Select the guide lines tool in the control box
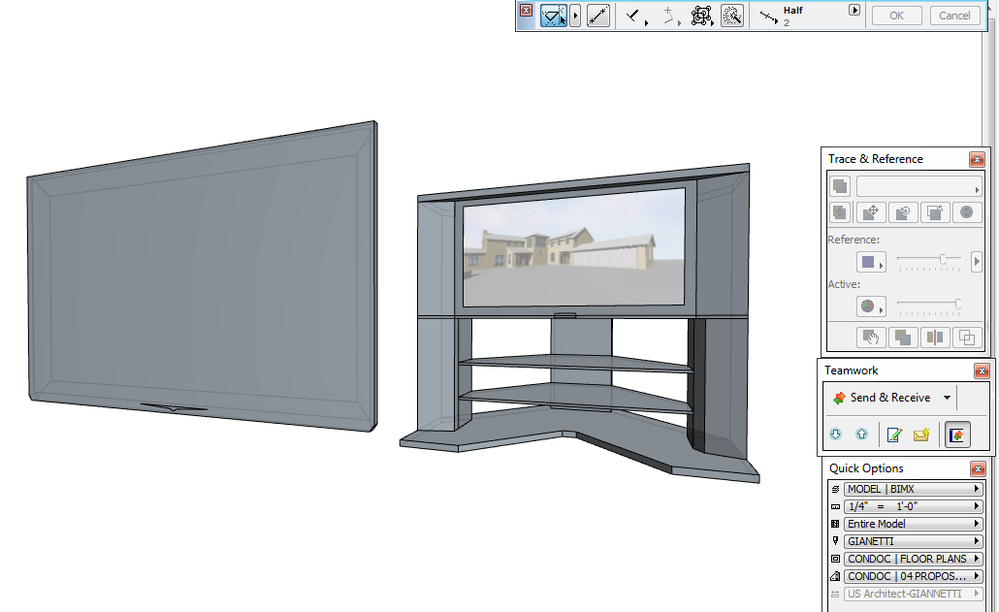The width and height of the screenshot is (999, 612). click(x=553, y=15)
